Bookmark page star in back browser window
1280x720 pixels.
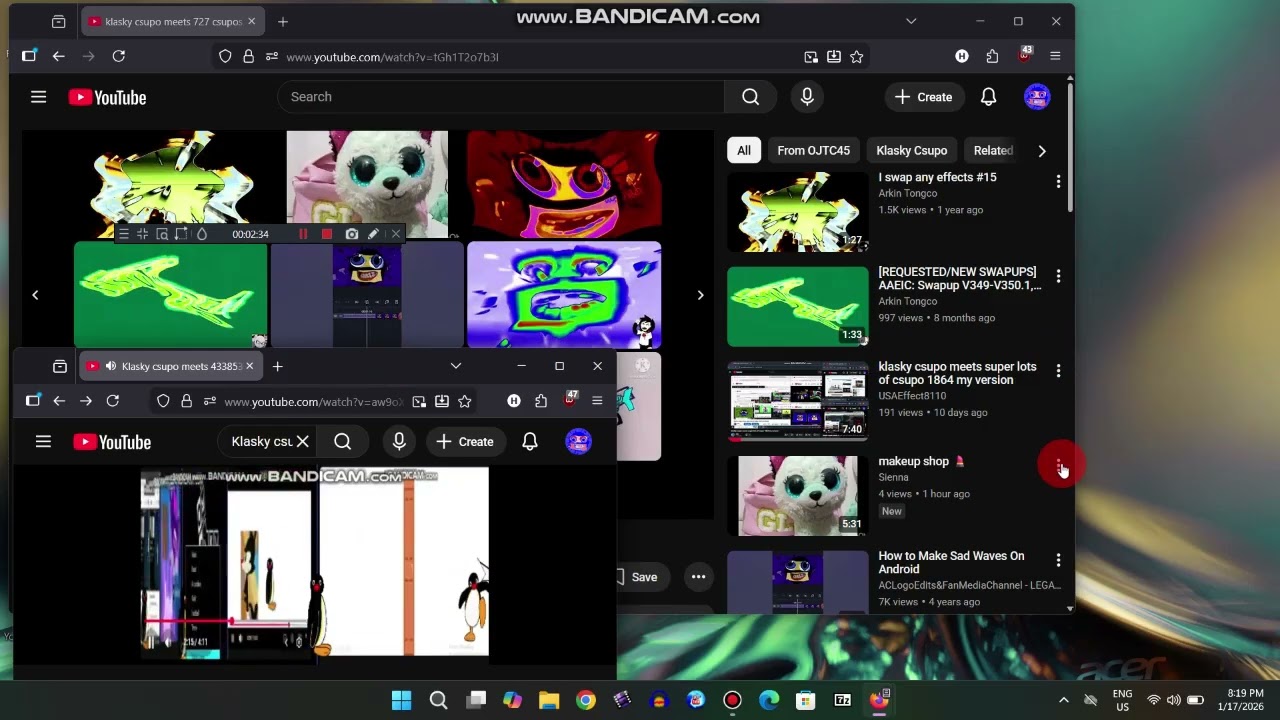(x=857, y=57)
